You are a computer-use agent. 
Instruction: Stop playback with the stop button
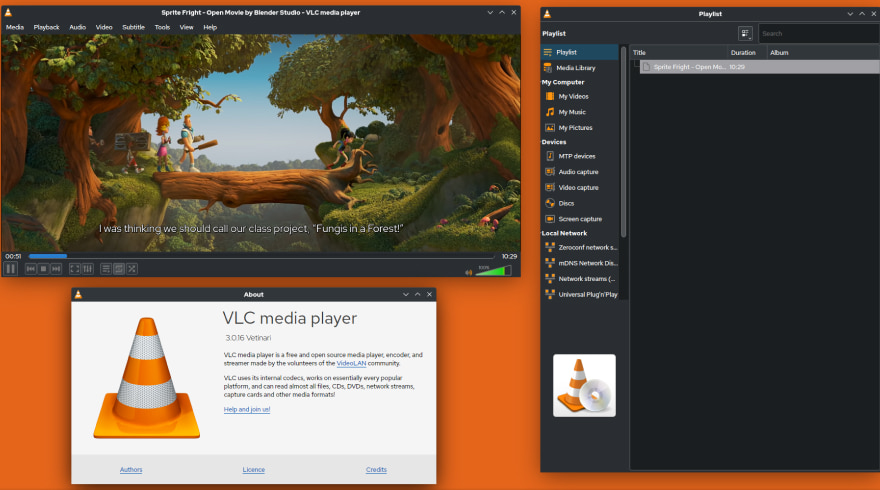(43, 269)
